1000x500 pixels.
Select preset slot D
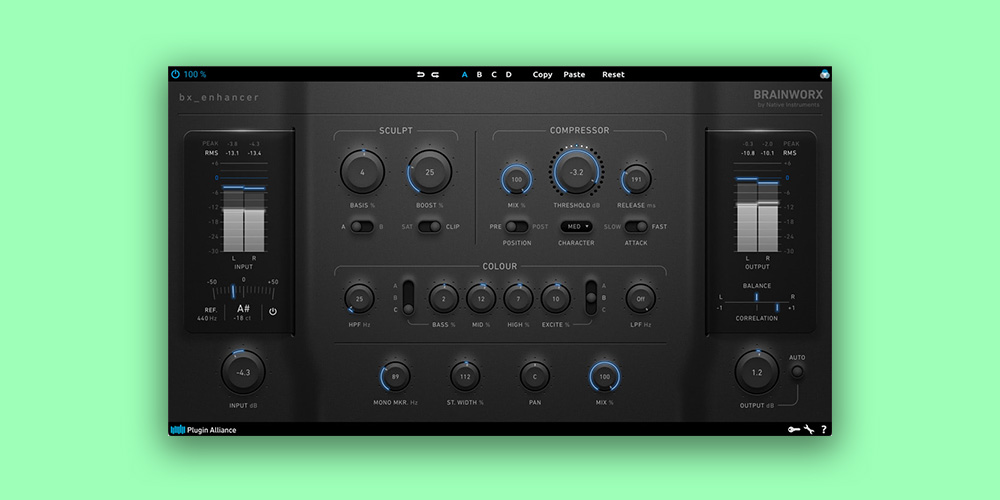pos(509,74)
